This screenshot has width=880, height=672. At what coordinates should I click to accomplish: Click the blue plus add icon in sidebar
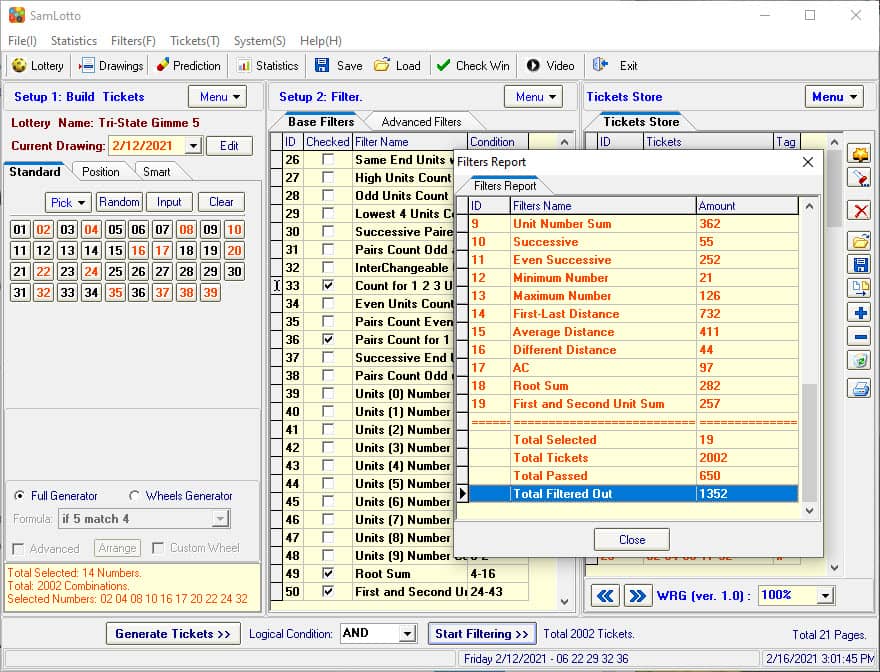click(x=860, y=313)
